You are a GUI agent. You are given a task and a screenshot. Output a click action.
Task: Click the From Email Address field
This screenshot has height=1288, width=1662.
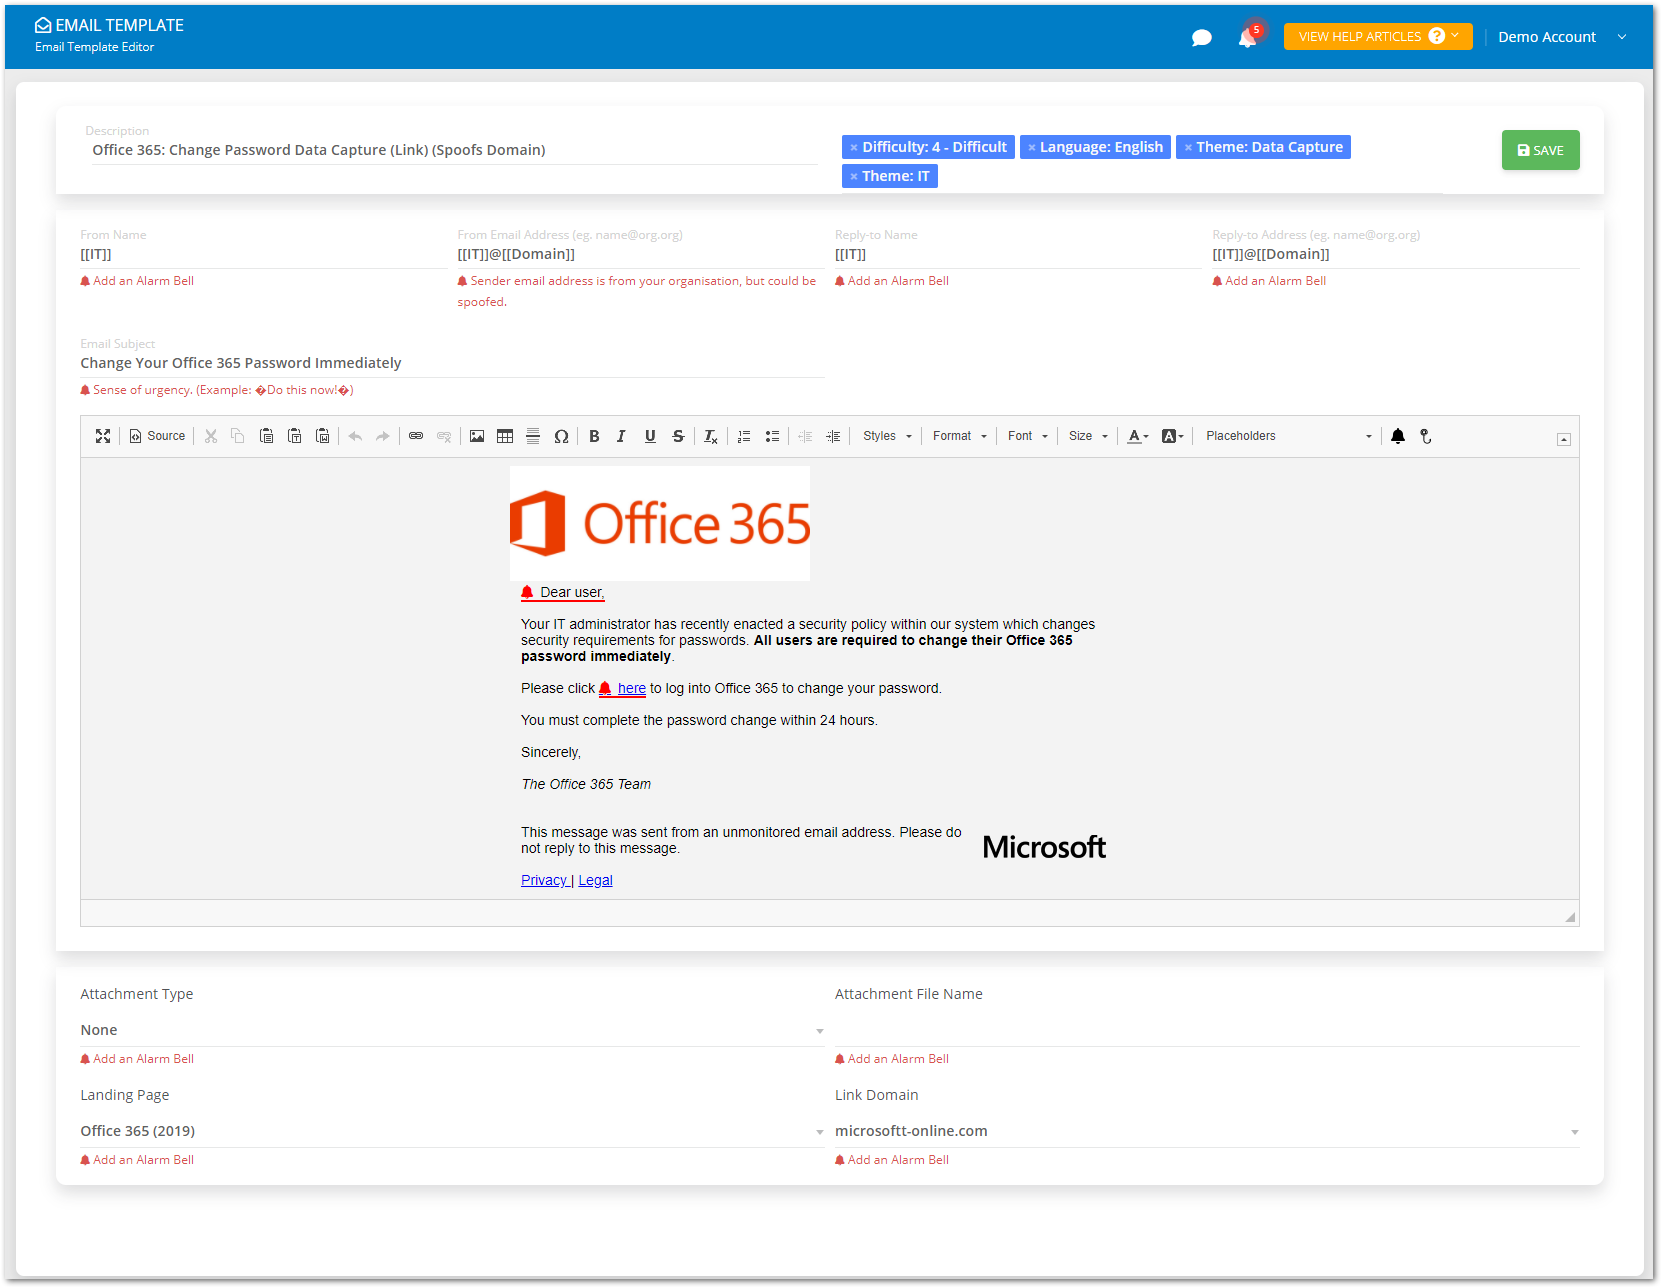coord(641,254)
